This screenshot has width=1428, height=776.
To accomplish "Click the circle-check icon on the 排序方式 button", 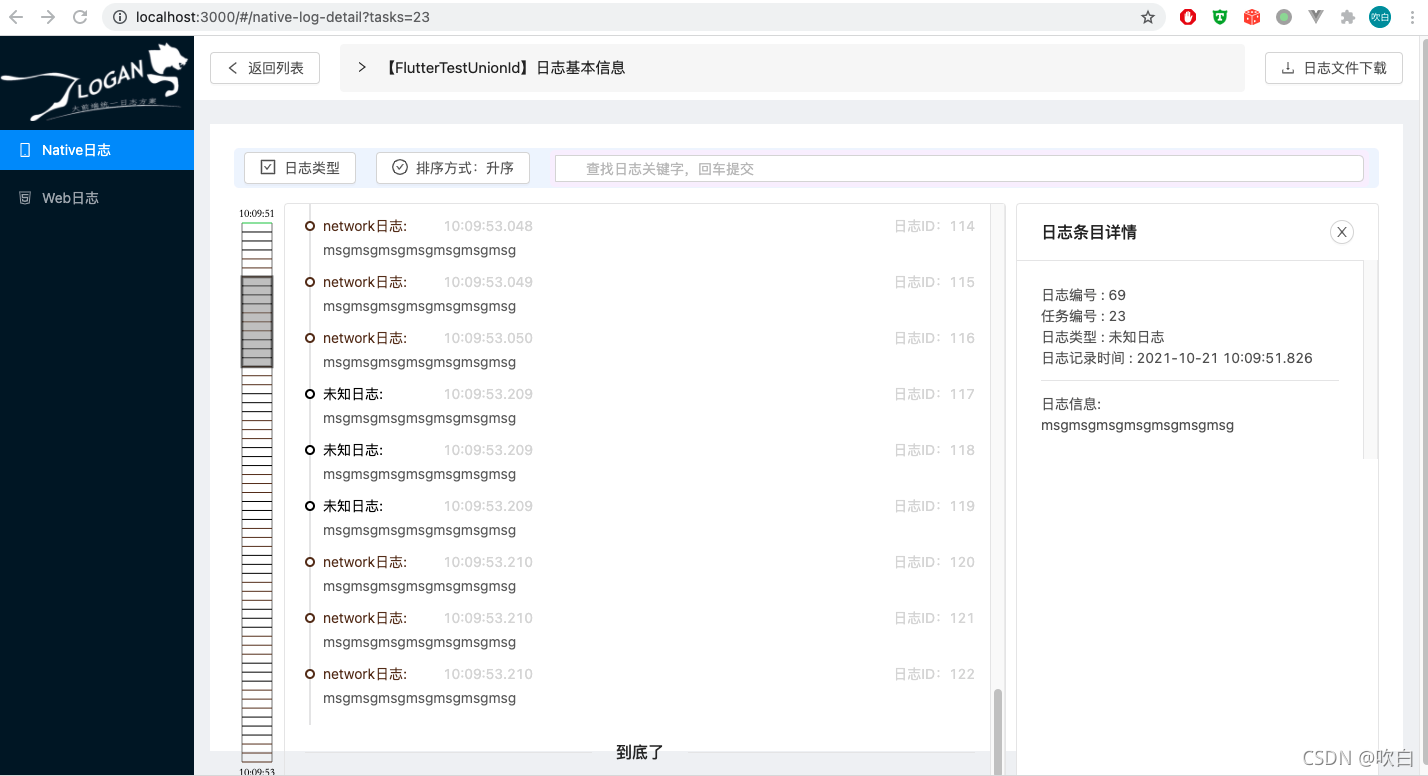I will [398, 167].
